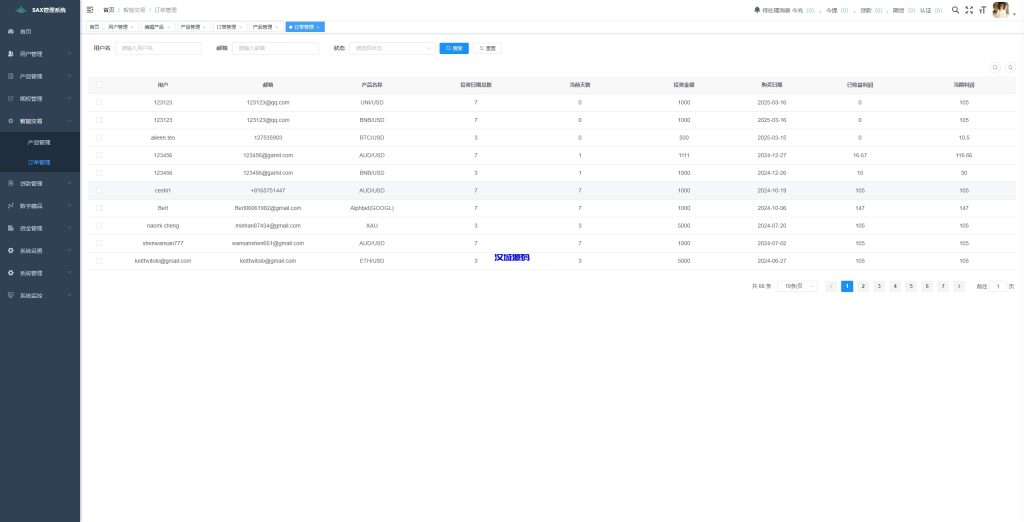Click the round search toggle icon above table
Viewport: 1024px width, 522px height.
point(994,67)
